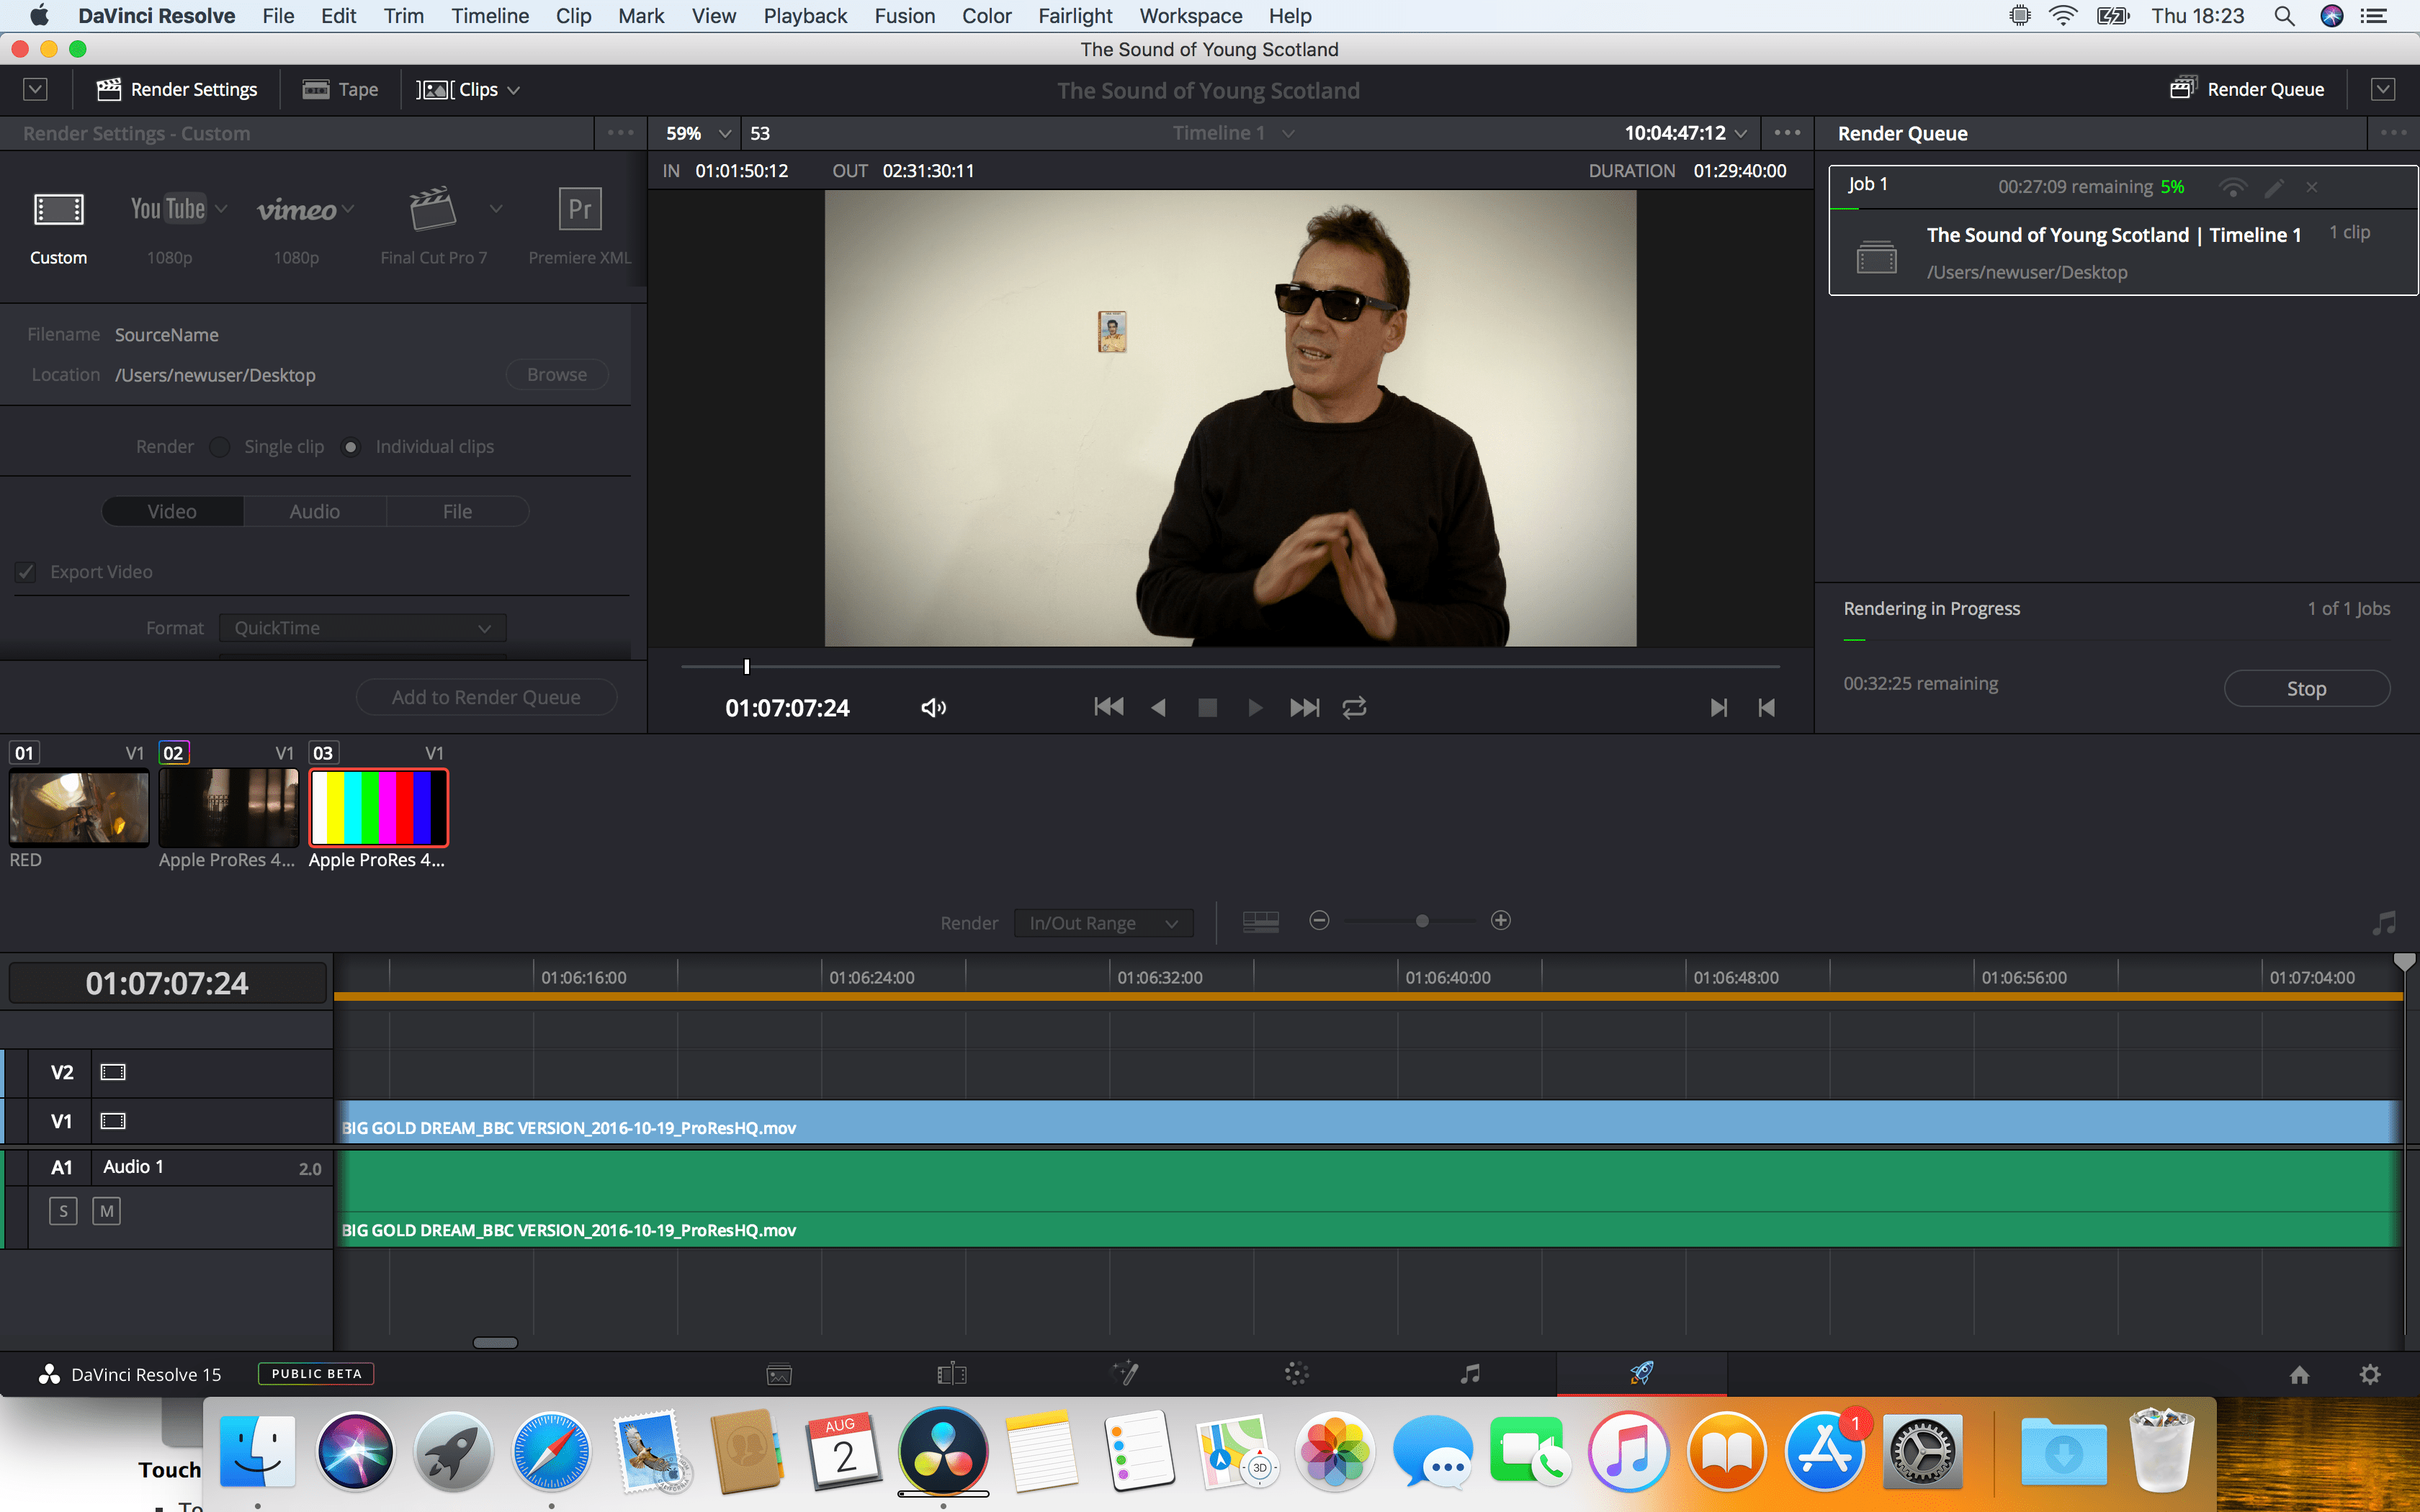Click the loop playback icon

[x=1354, y=708]
